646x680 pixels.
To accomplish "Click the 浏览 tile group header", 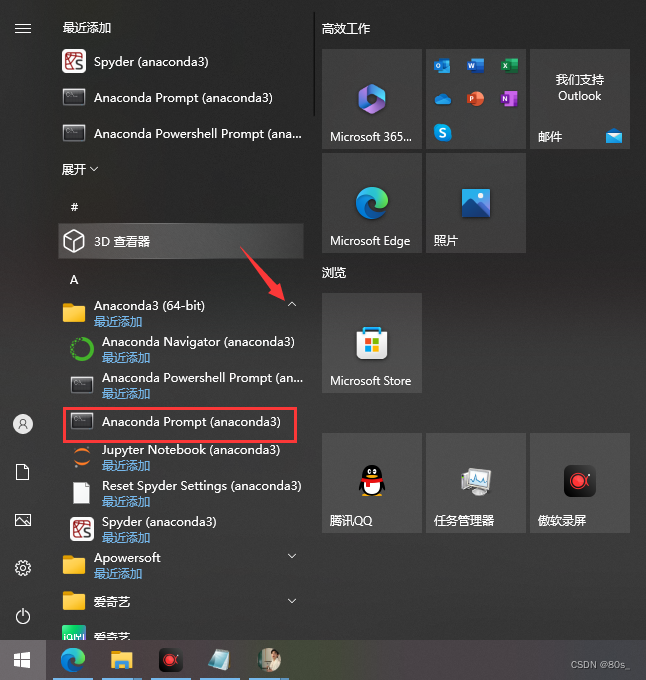I will pos(334,273).
